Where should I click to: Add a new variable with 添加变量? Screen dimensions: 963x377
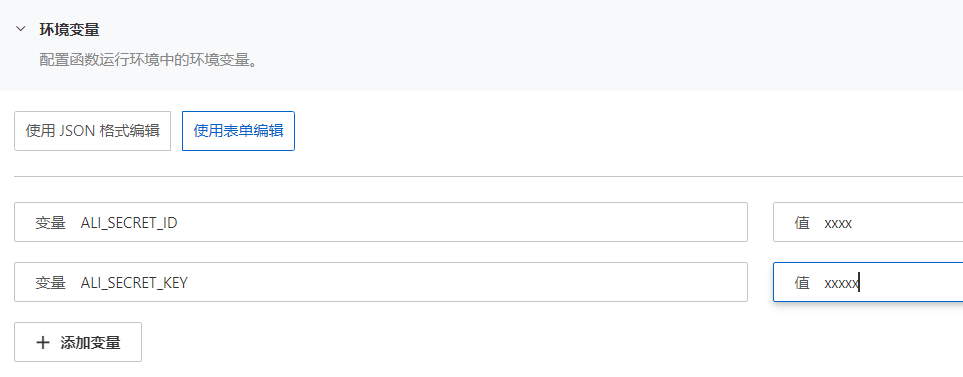(x=78, y=342)
